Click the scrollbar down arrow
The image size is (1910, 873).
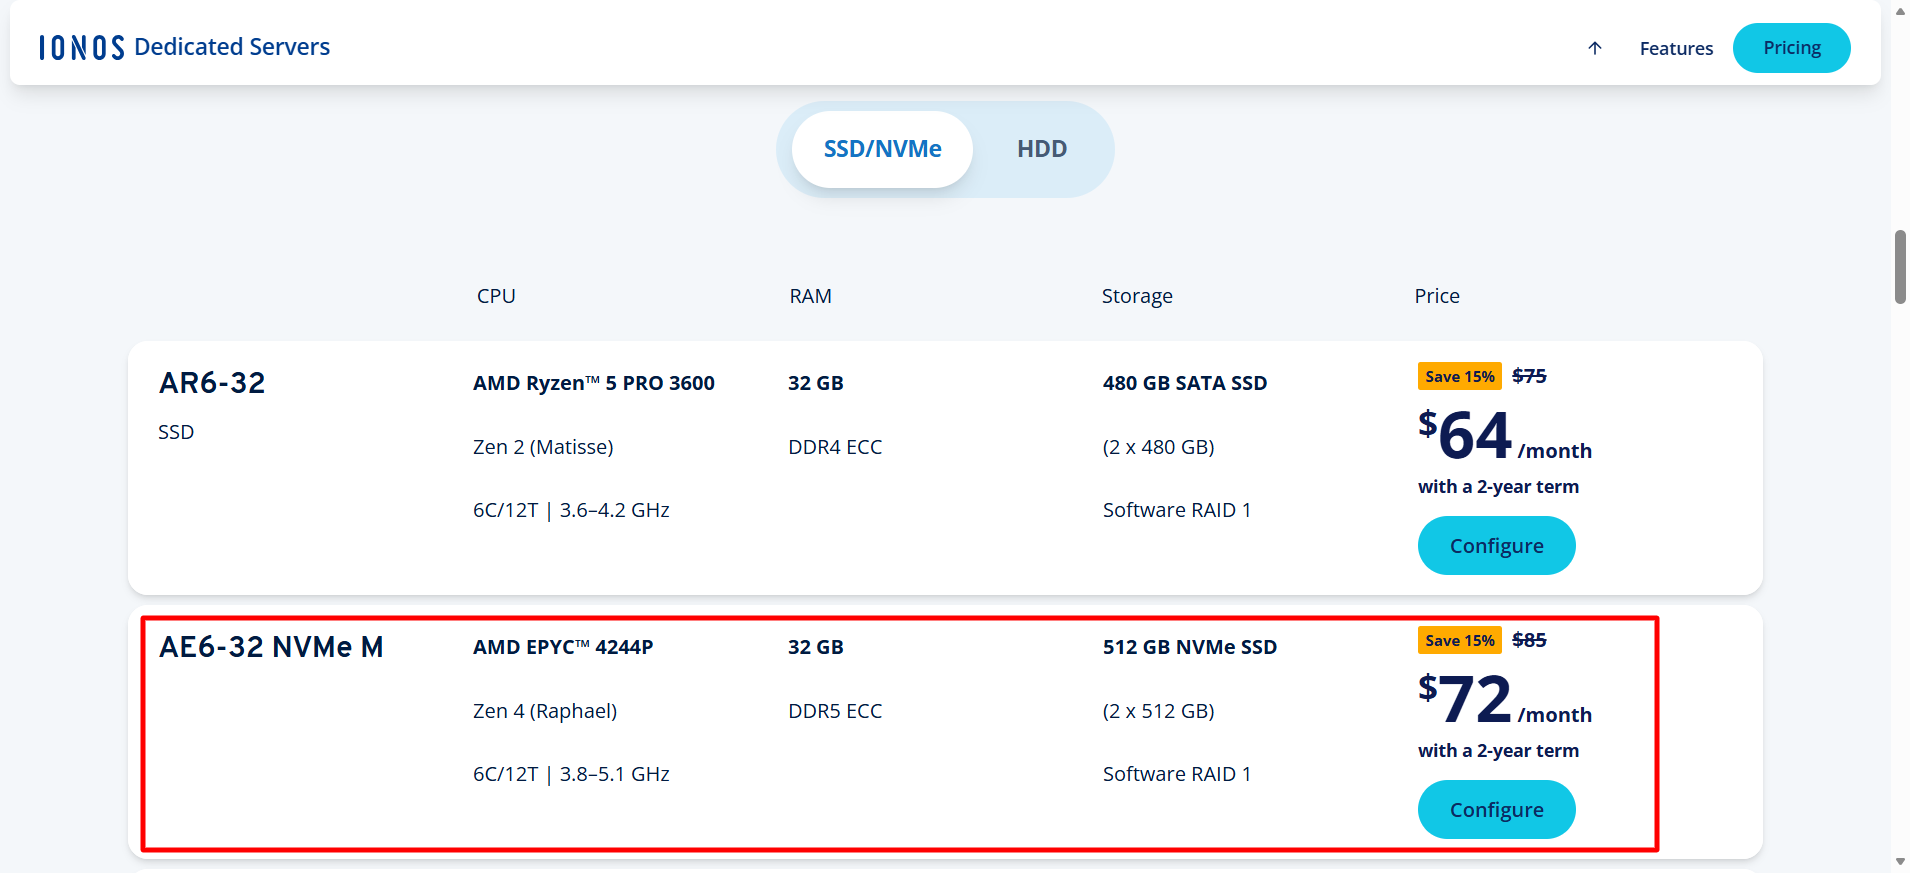click(x=1900, y=862)
